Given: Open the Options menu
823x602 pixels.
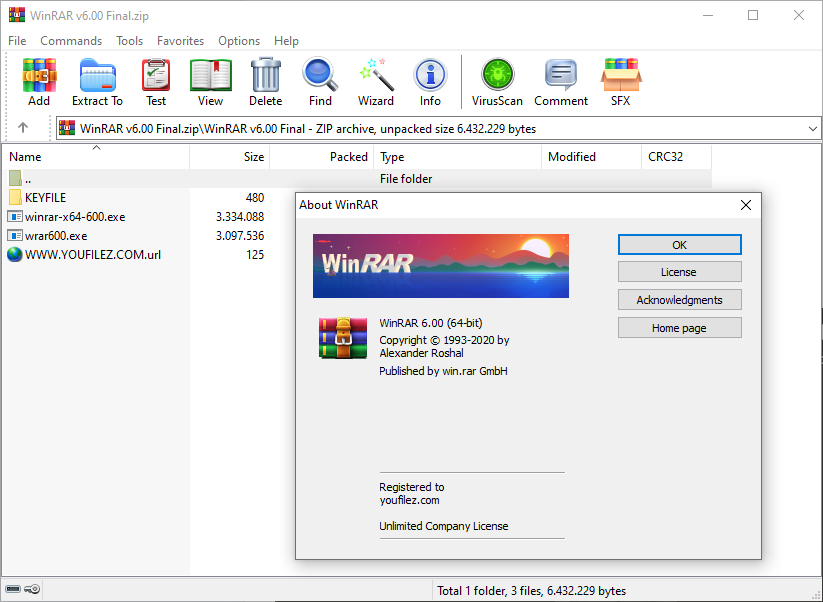Looking at the screenshot, I should 239,40.
